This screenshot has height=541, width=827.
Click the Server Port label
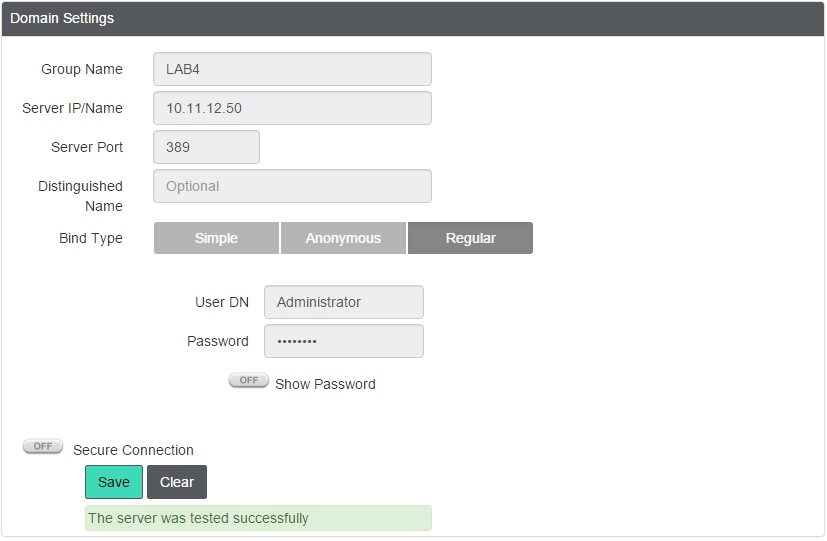point(87,147)
